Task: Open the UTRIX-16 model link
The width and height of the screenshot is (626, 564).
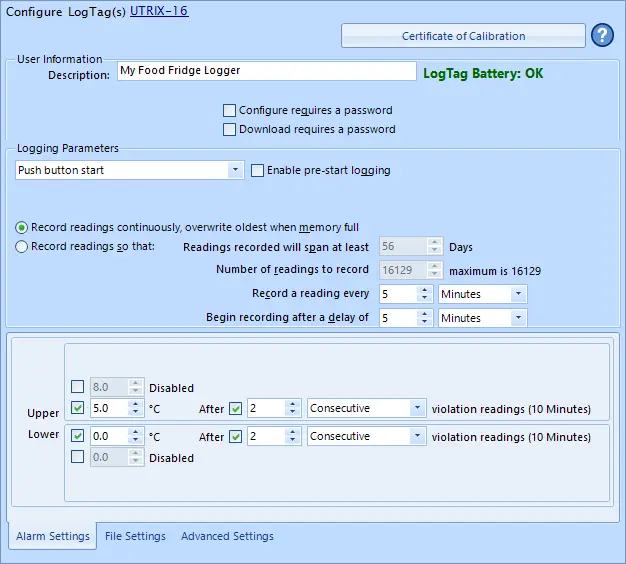Action: click(x=159, y=11)
